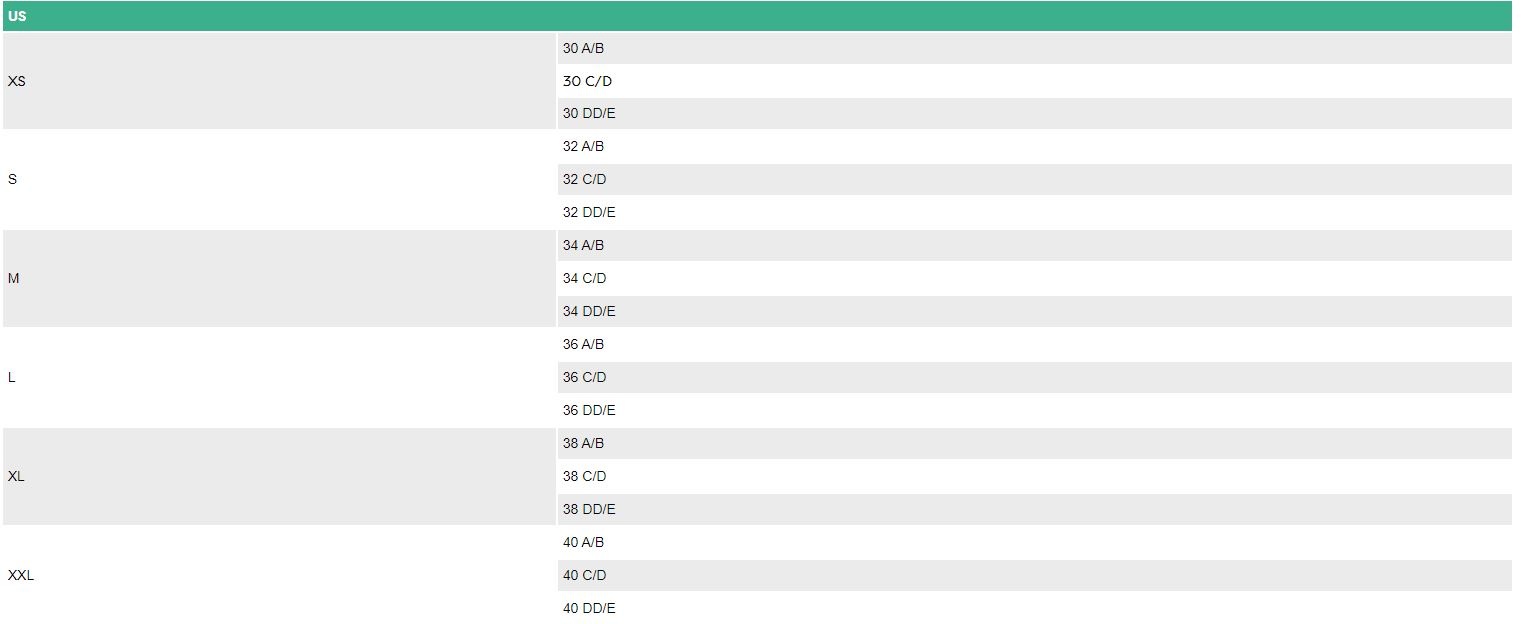Click the 30 C/D cell
This screenshot has height=624, width=1522.
[1035, 81]
